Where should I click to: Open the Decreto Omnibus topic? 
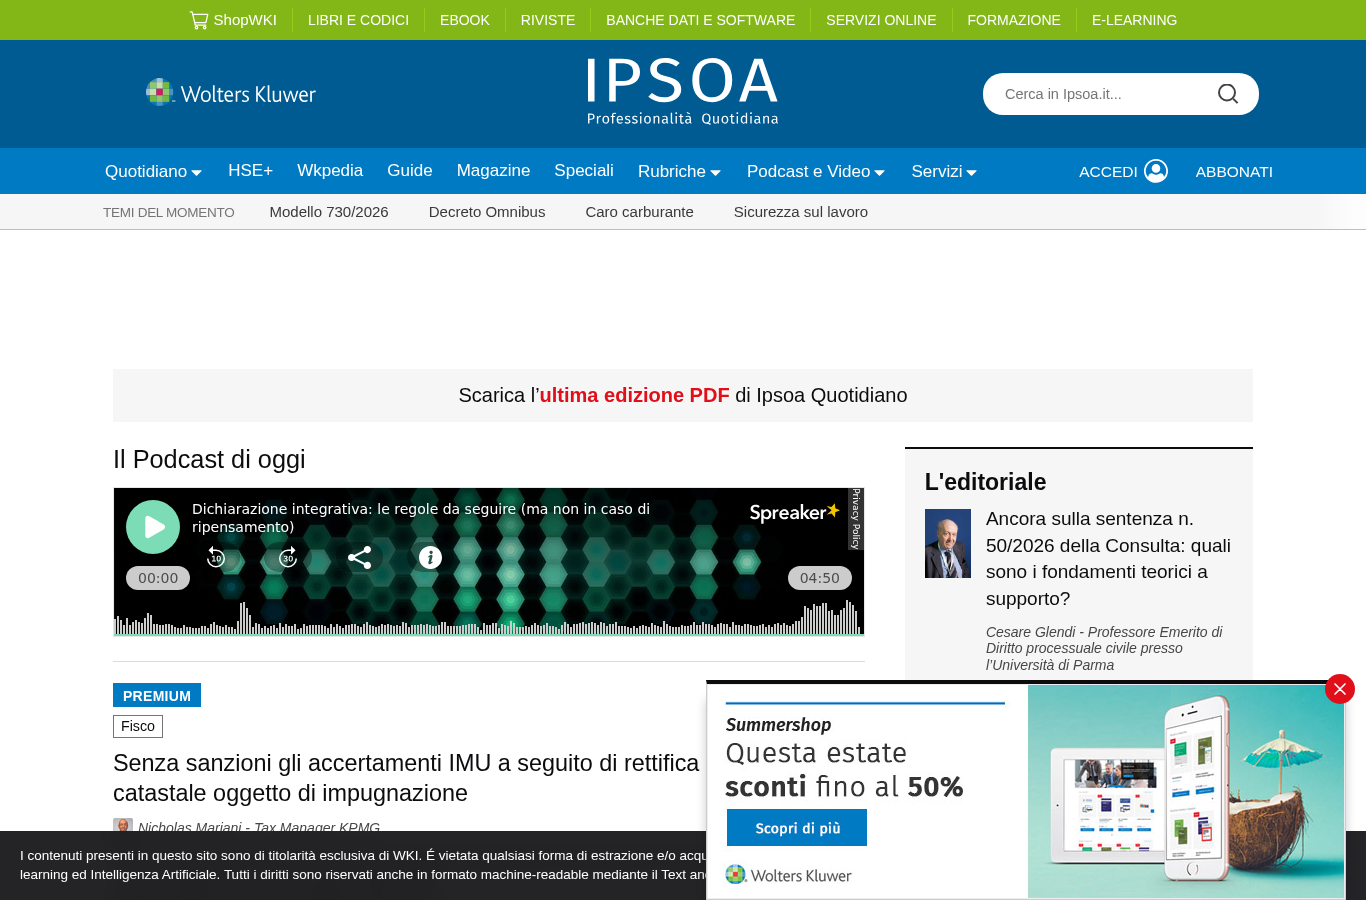point(487,212)
